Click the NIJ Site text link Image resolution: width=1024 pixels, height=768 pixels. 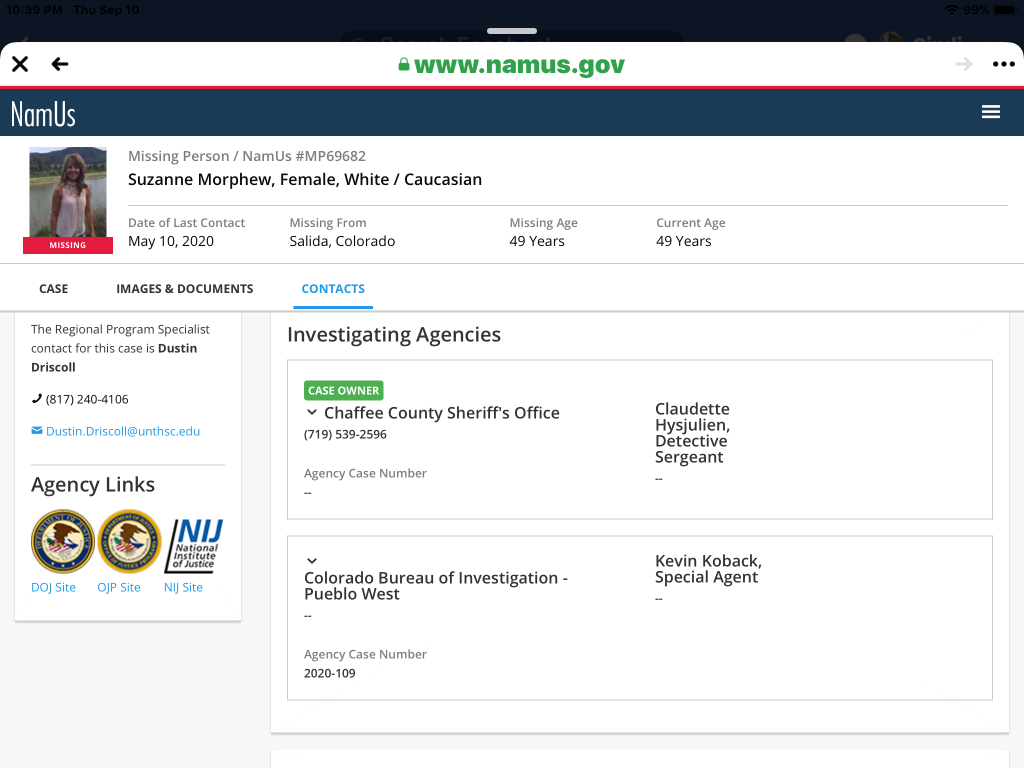coord(183,587)
